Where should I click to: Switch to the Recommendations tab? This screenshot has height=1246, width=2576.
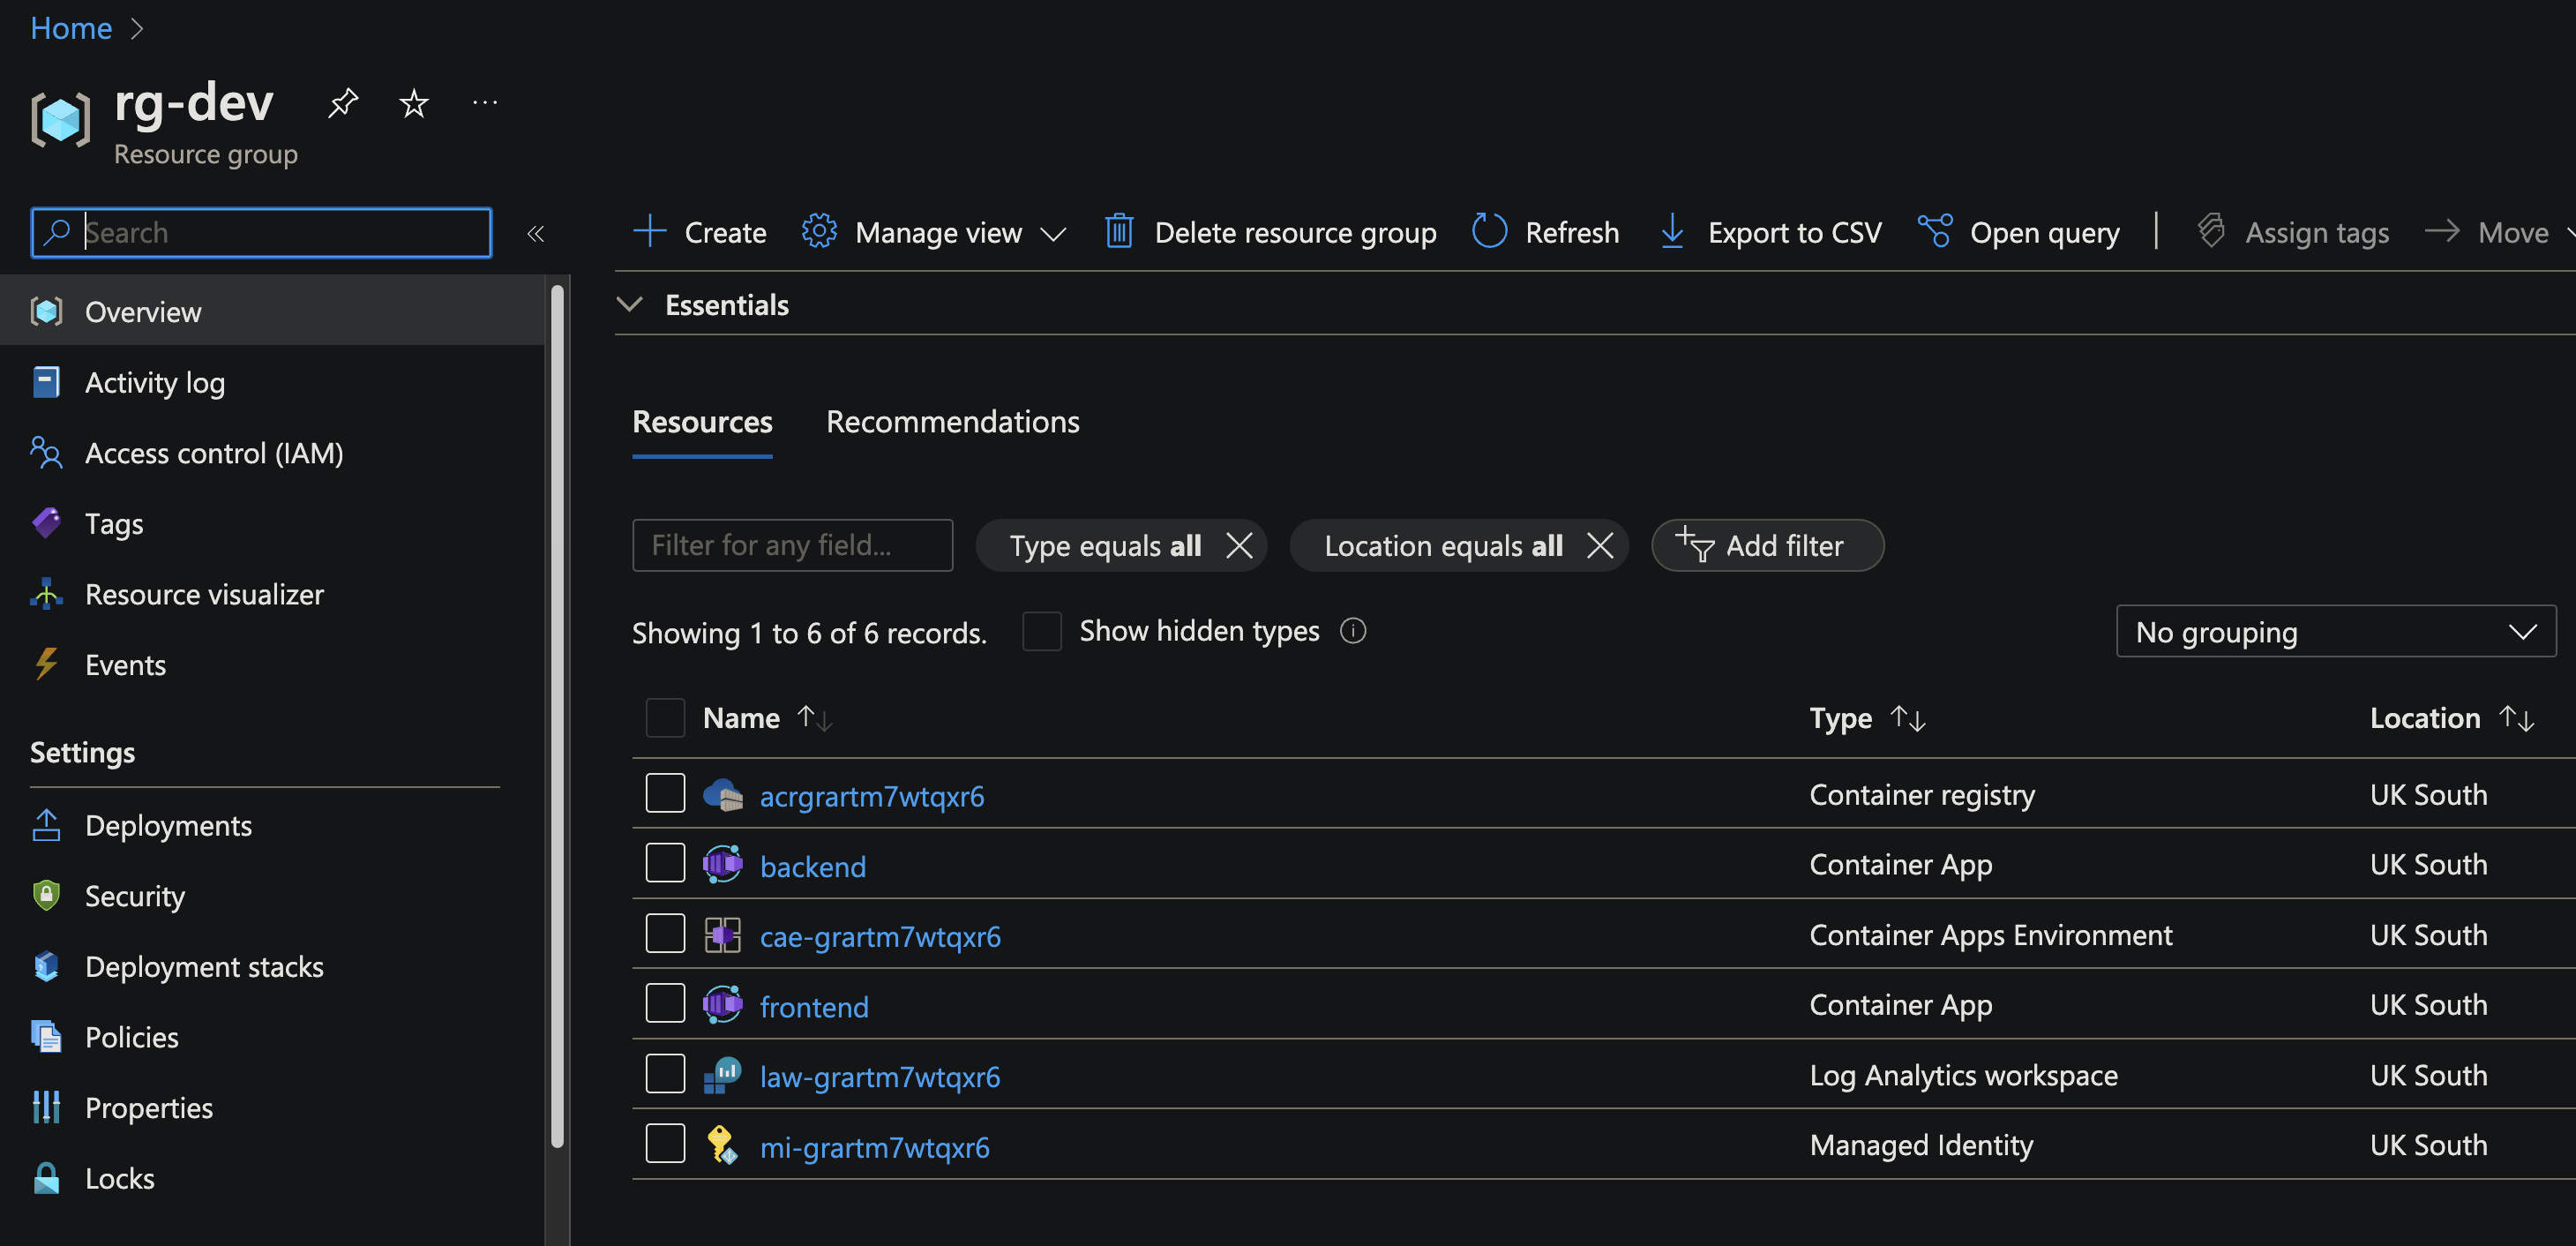click(952, 421)
